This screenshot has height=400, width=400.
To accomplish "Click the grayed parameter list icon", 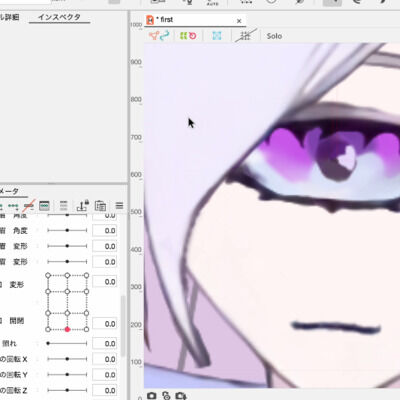I will (x=63, y=206).
